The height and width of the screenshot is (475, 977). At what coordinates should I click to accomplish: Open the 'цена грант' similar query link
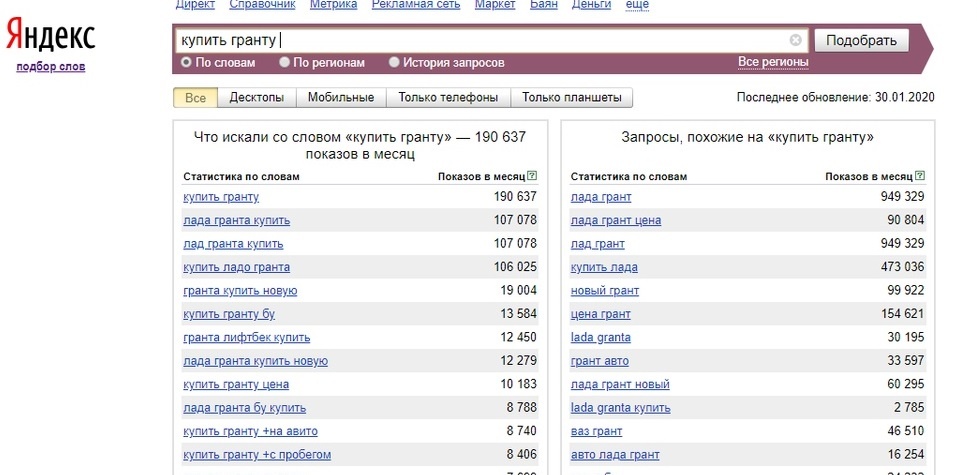point(601,314)
